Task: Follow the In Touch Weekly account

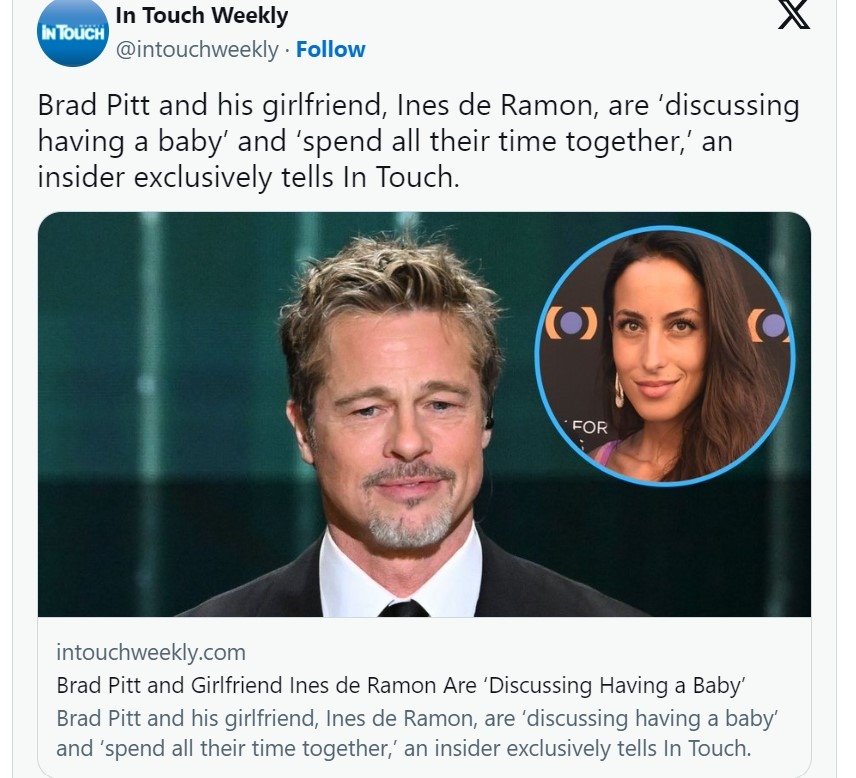Action: coord(330,50)
